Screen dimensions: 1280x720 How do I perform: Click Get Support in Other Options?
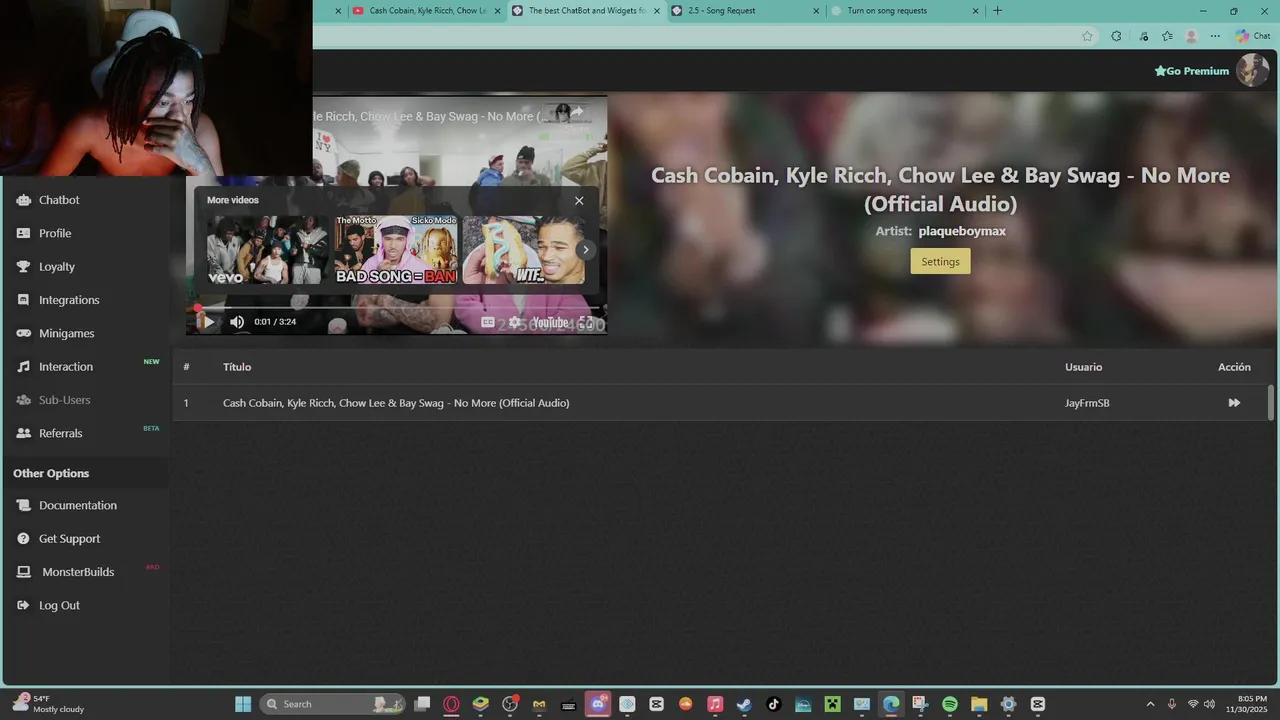coord(69,539)
